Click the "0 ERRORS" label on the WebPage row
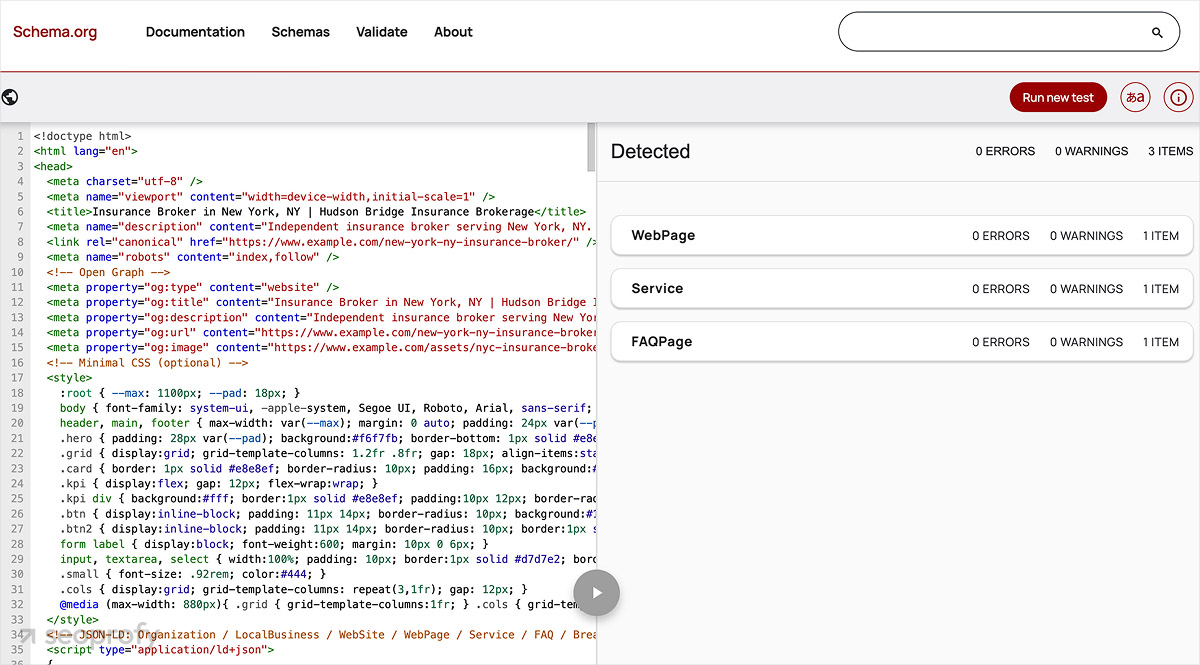The image size is (1200, 665). click(x=1001, y=235)
